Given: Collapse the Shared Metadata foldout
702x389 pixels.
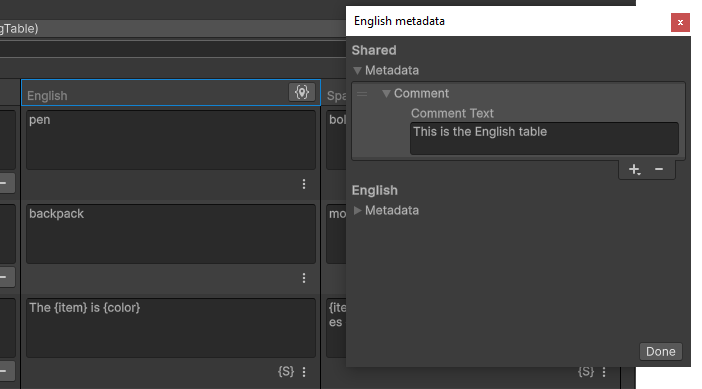Looking at the screenshot, I should click(357, 71).
